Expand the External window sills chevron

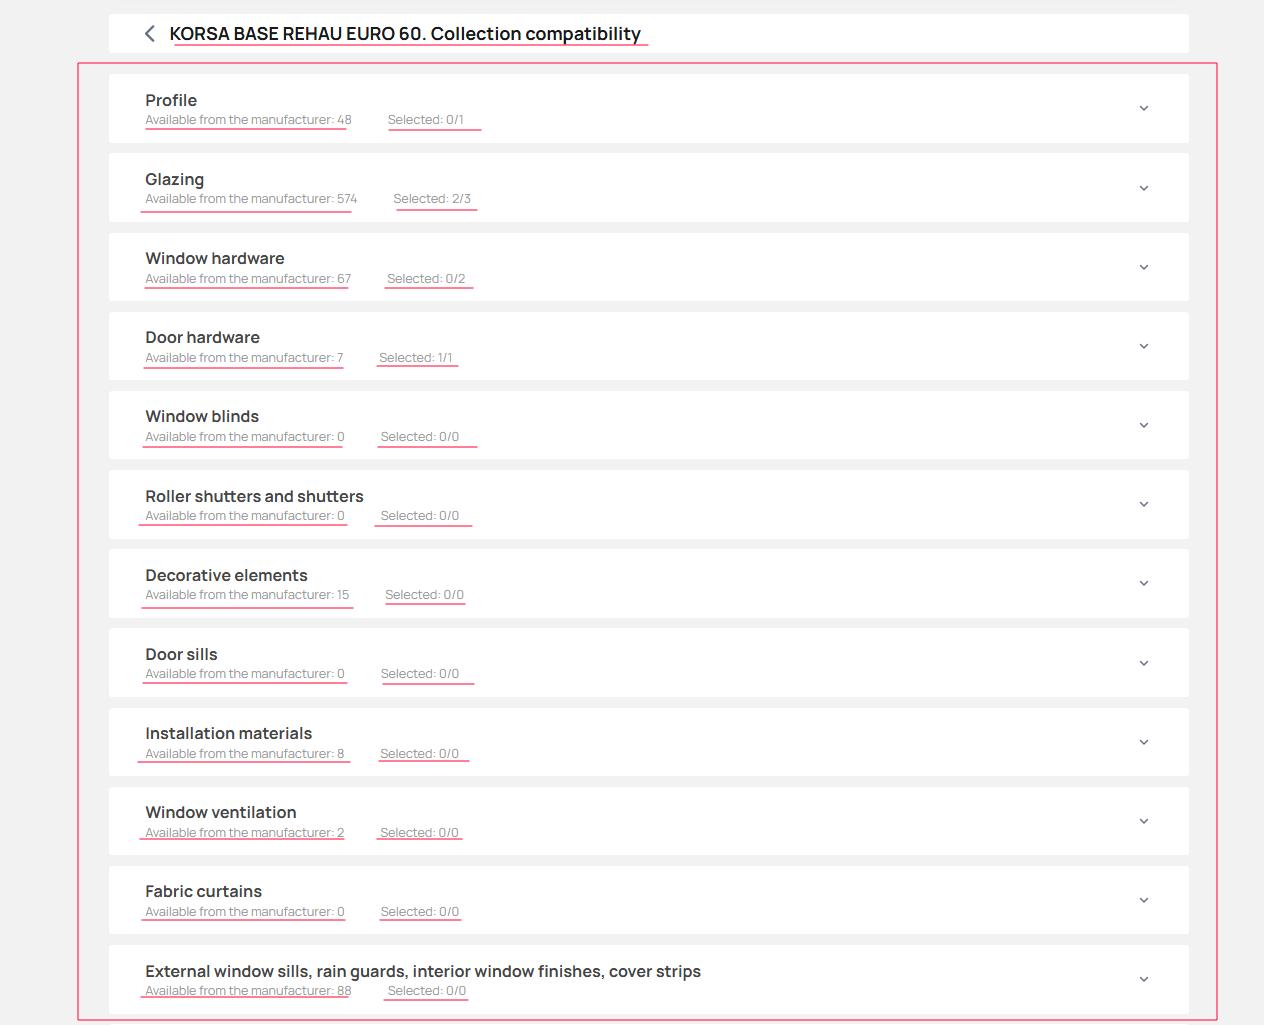click(1144, 979)
